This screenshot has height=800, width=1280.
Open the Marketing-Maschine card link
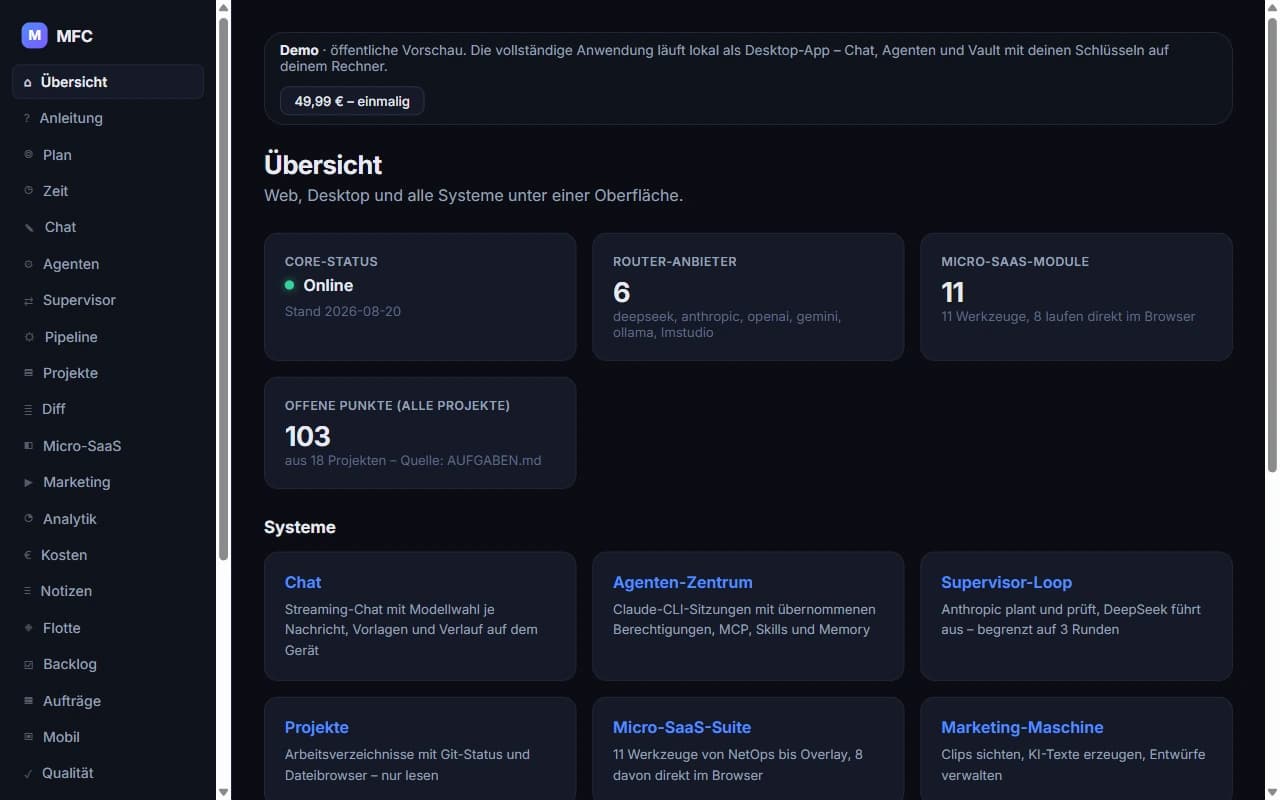click(x=1022, y=727)
